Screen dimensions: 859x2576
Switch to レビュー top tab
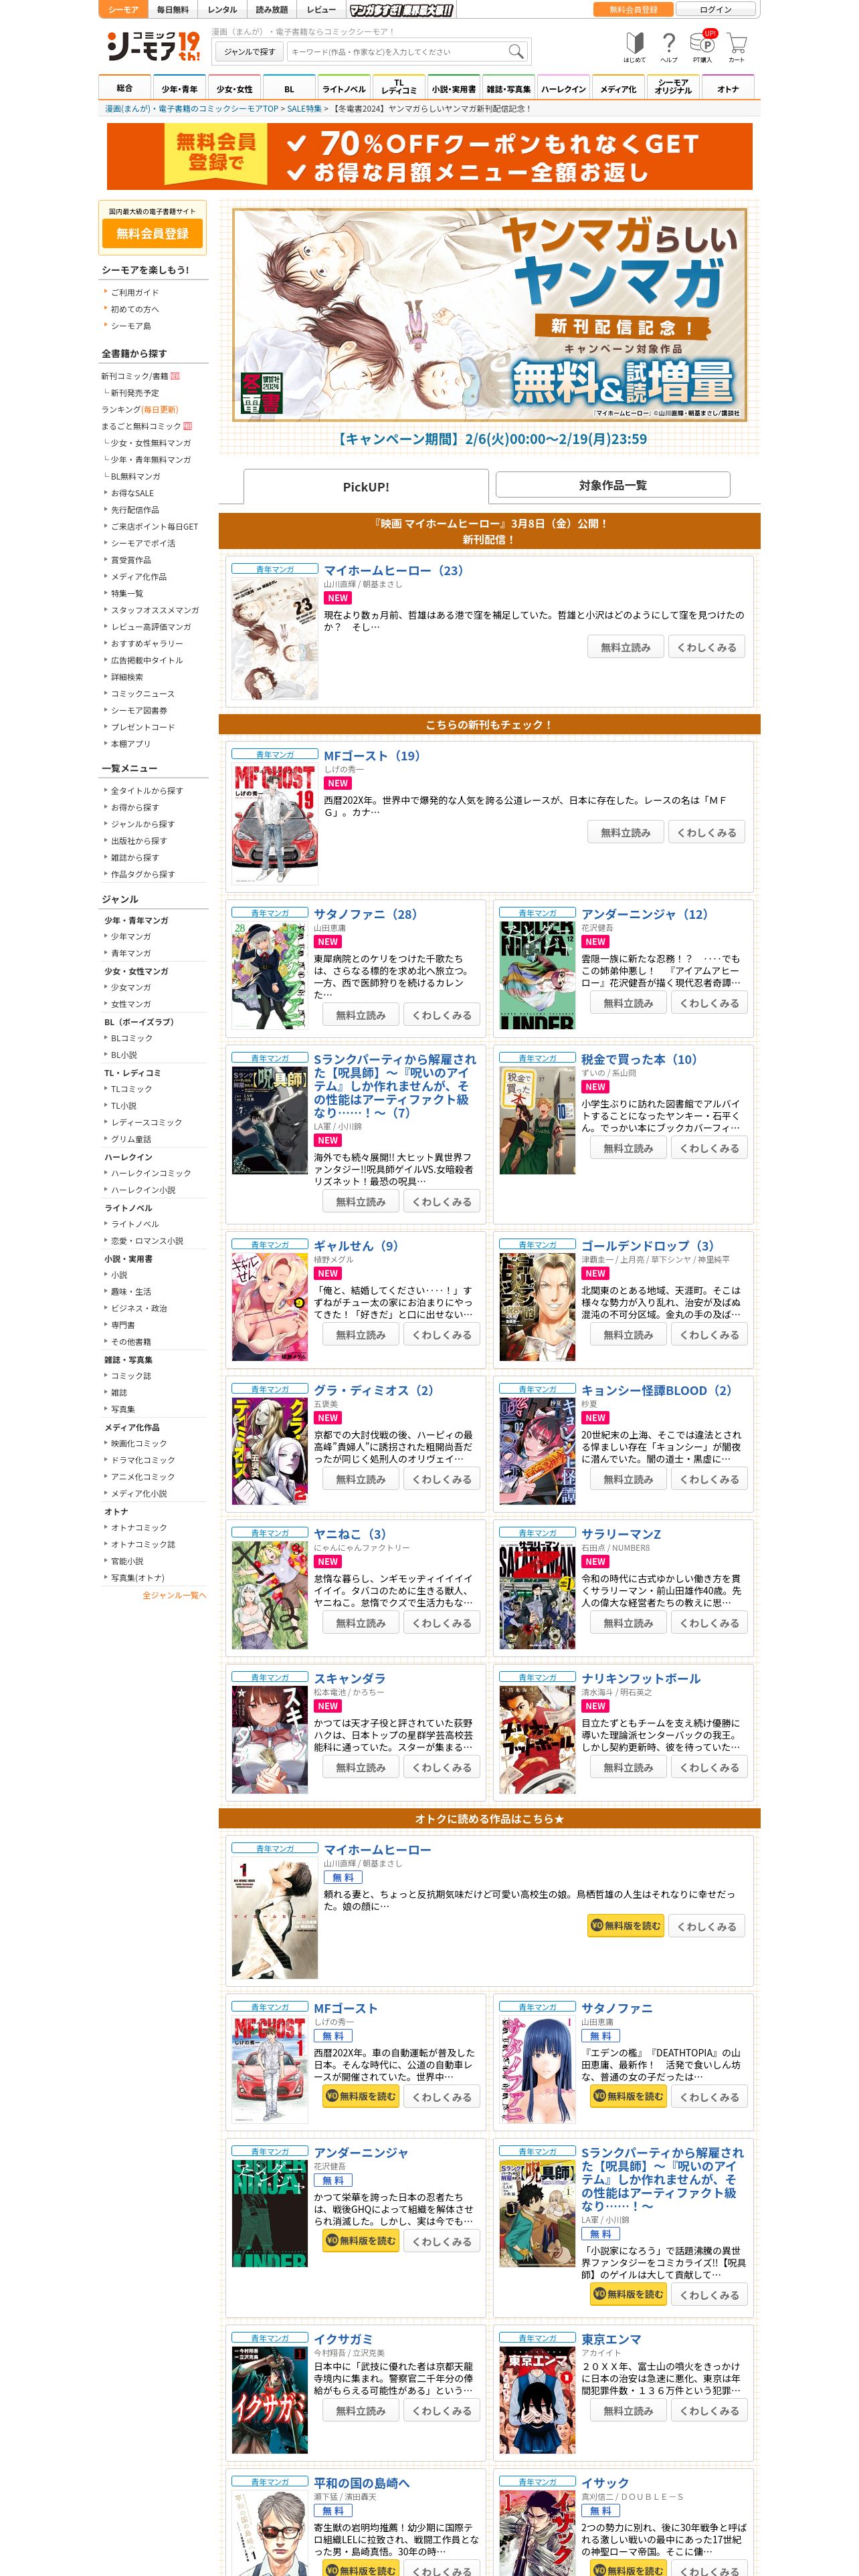321,10
